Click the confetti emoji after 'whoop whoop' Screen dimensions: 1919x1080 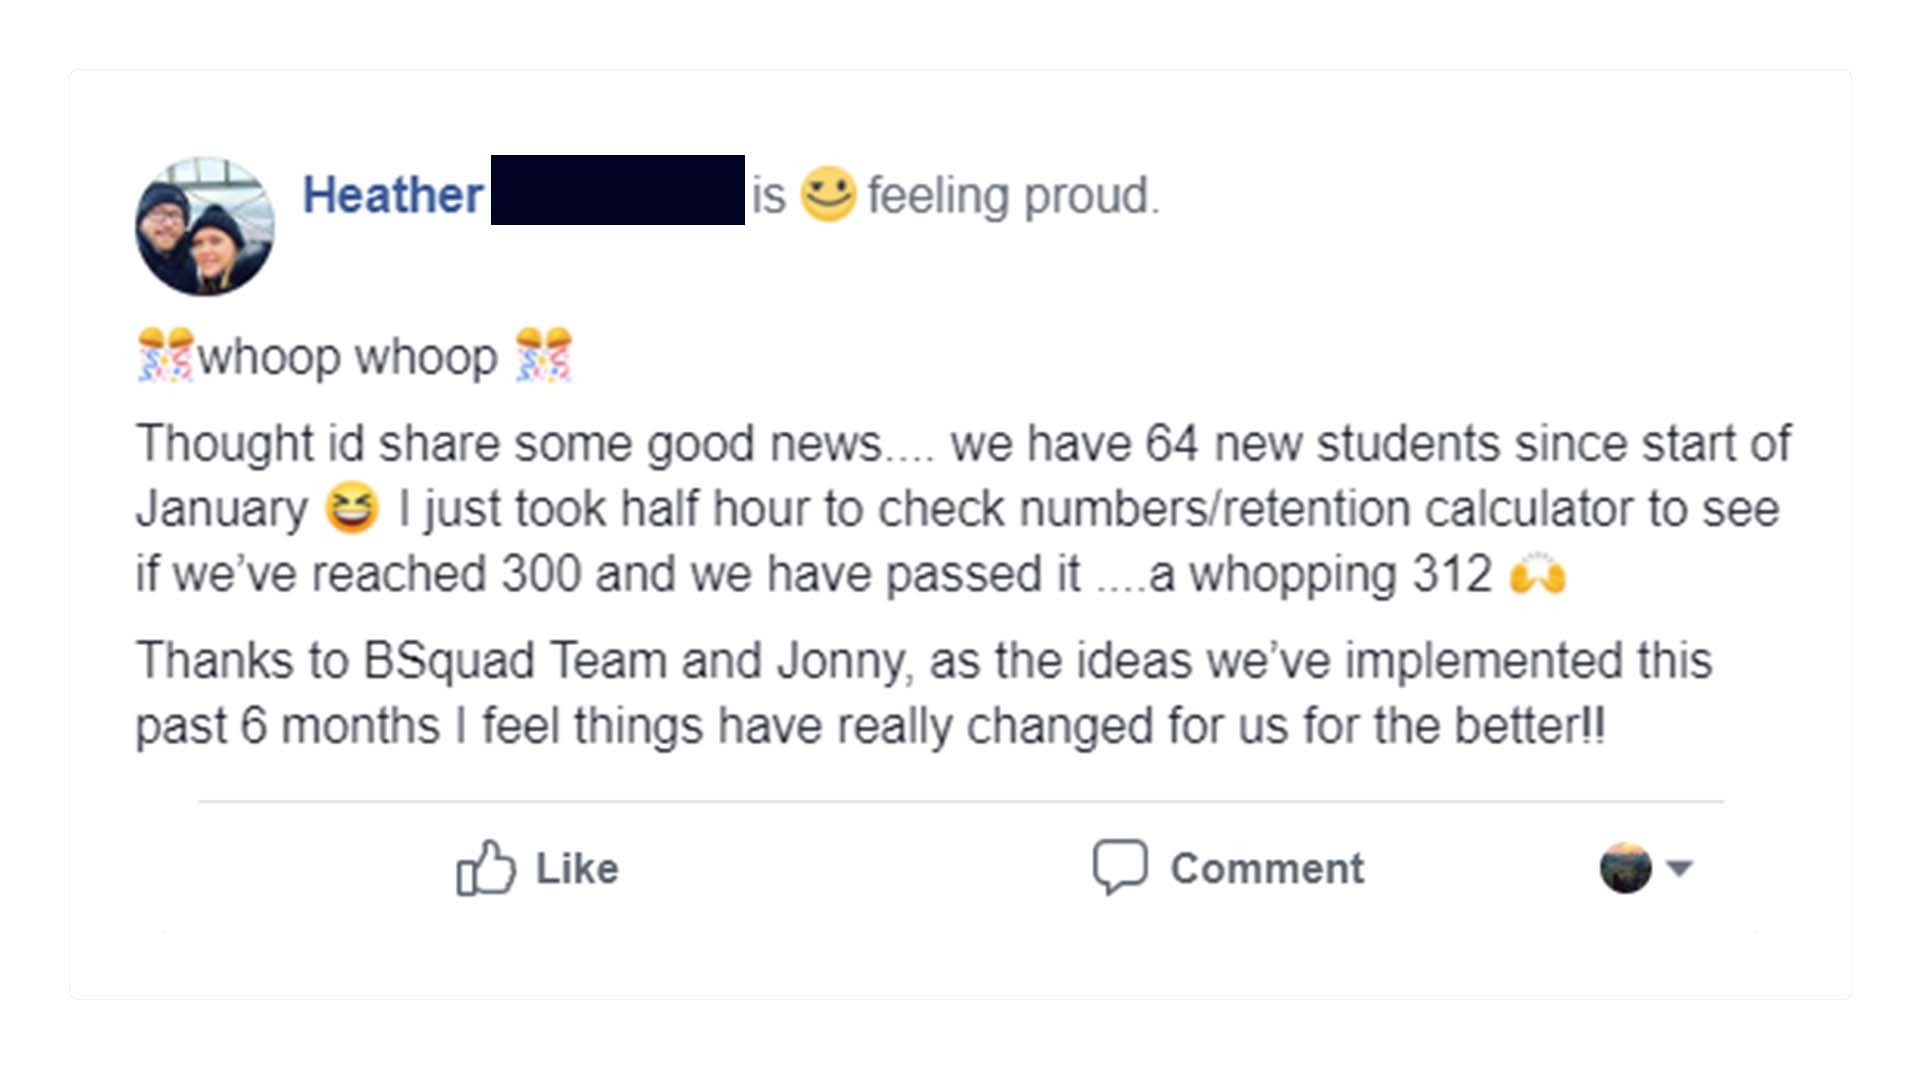[x=543, y=355]
